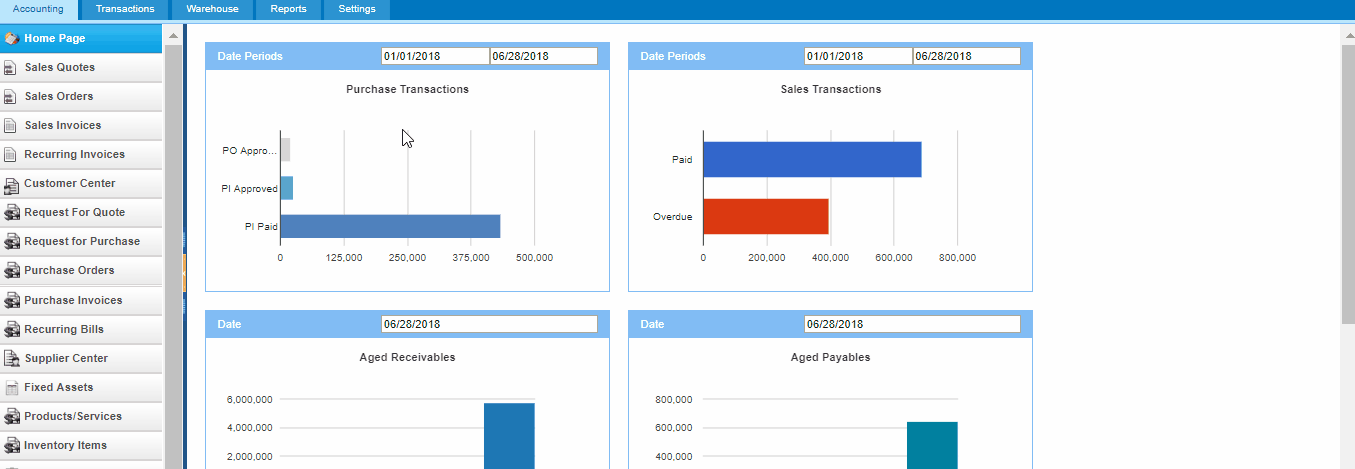Click the main page vertical scrollbar thumb

pyautogui.click(x=1347, y=184)
